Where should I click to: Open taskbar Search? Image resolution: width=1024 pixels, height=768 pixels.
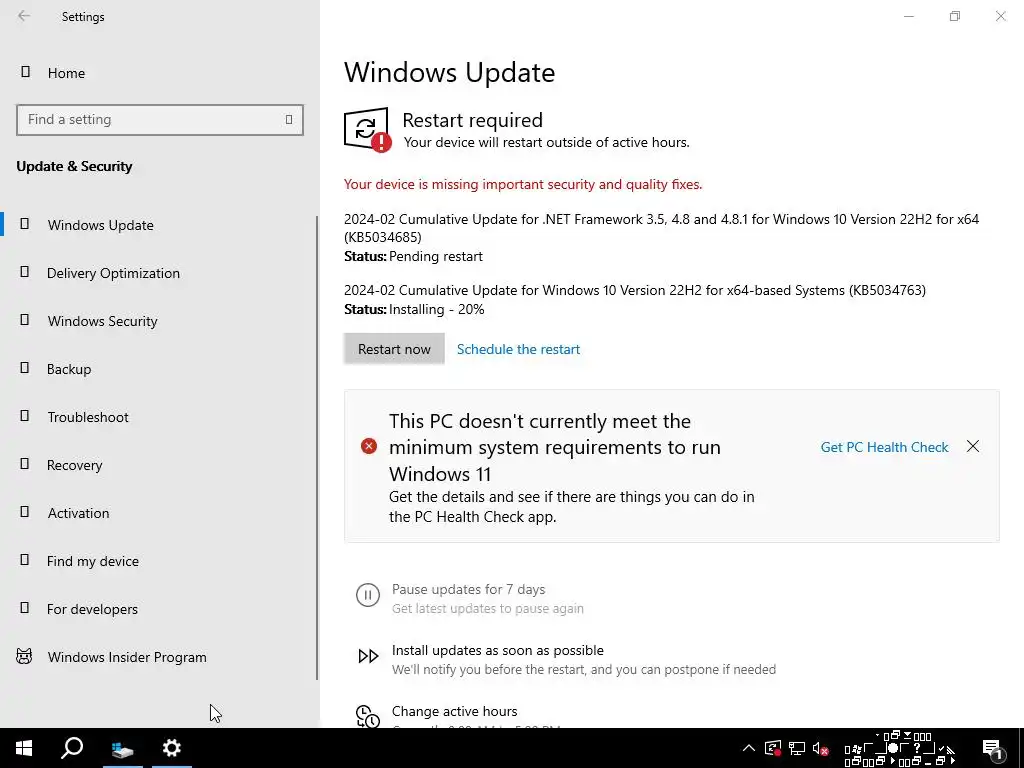(72, 748)
